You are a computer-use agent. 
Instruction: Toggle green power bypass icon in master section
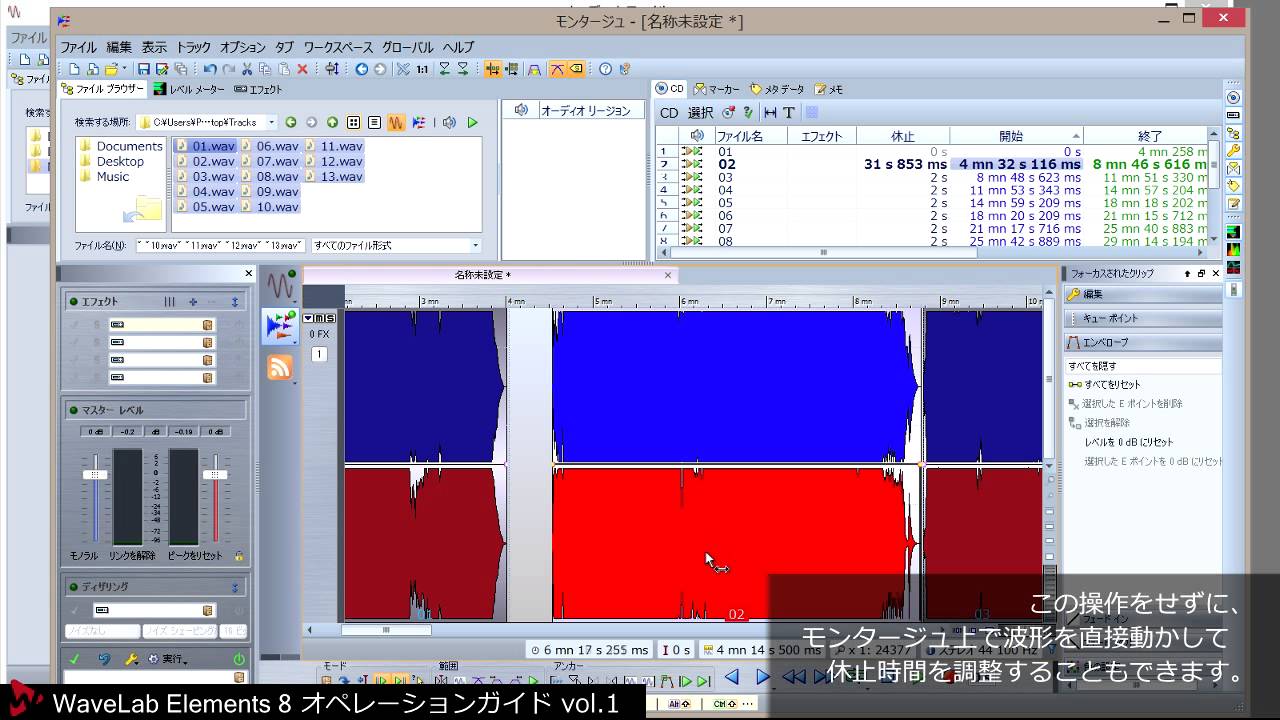(x=239, y=659)
